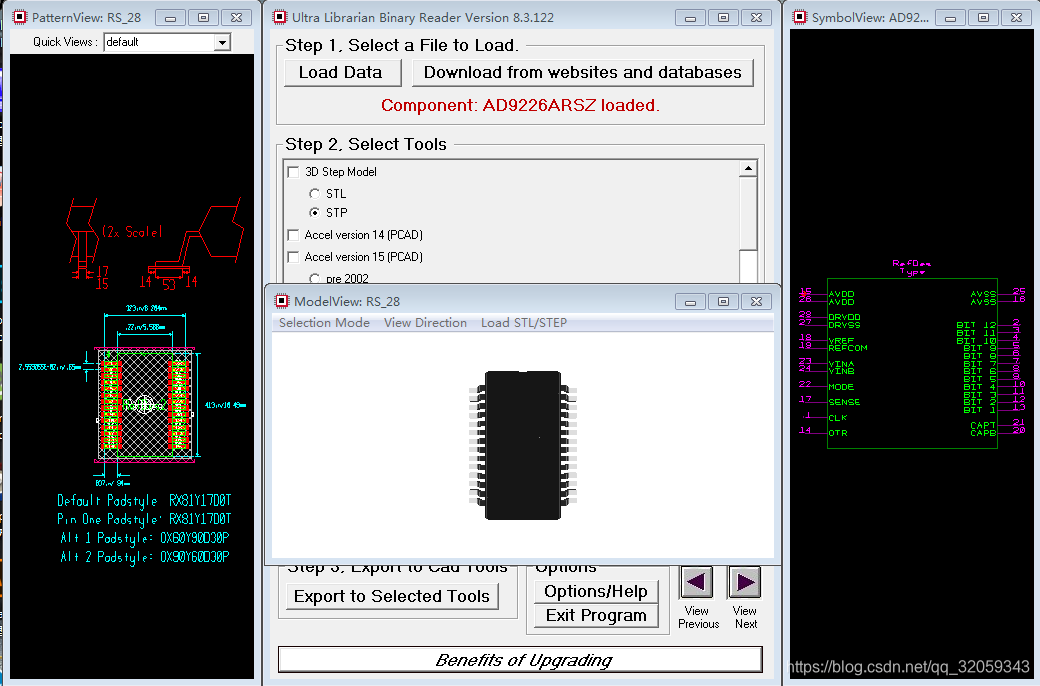Screen dimensions: 1040x686
Task: Click the SENSE pin label in SymbolView
Action: [844, 402]
